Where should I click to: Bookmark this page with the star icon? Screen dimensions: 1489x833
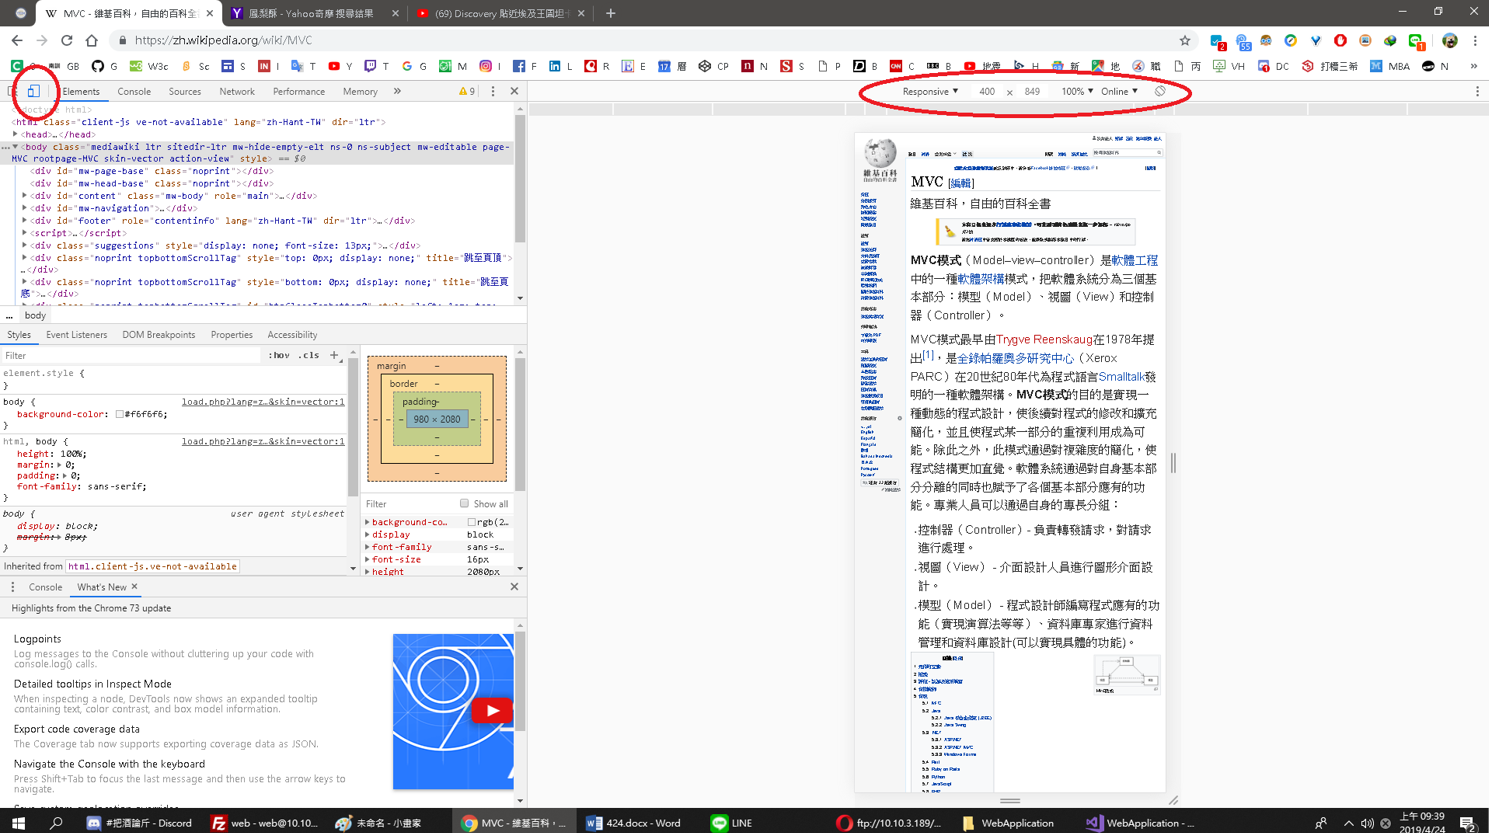coord(1185,40)
